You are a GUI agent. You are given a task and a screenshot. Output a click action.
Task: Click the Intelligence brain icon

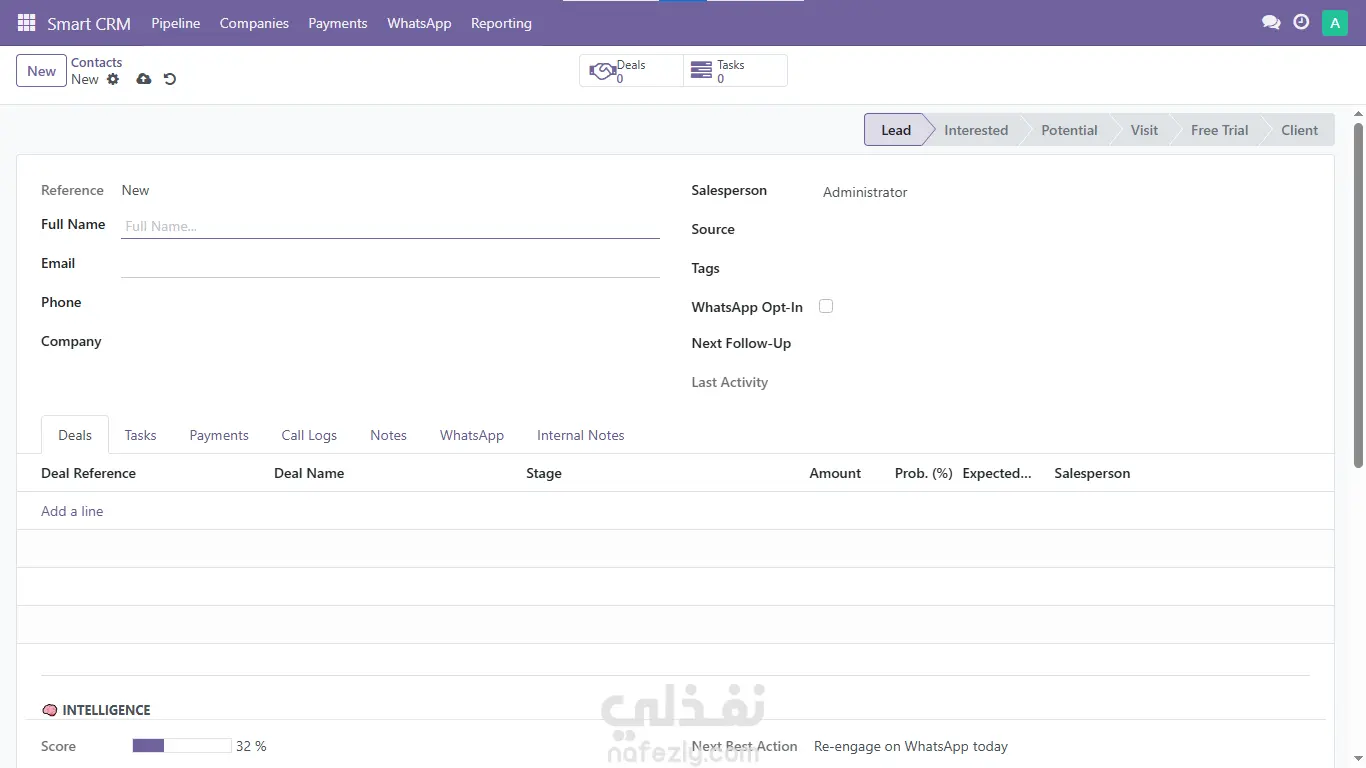click(49, 710)
